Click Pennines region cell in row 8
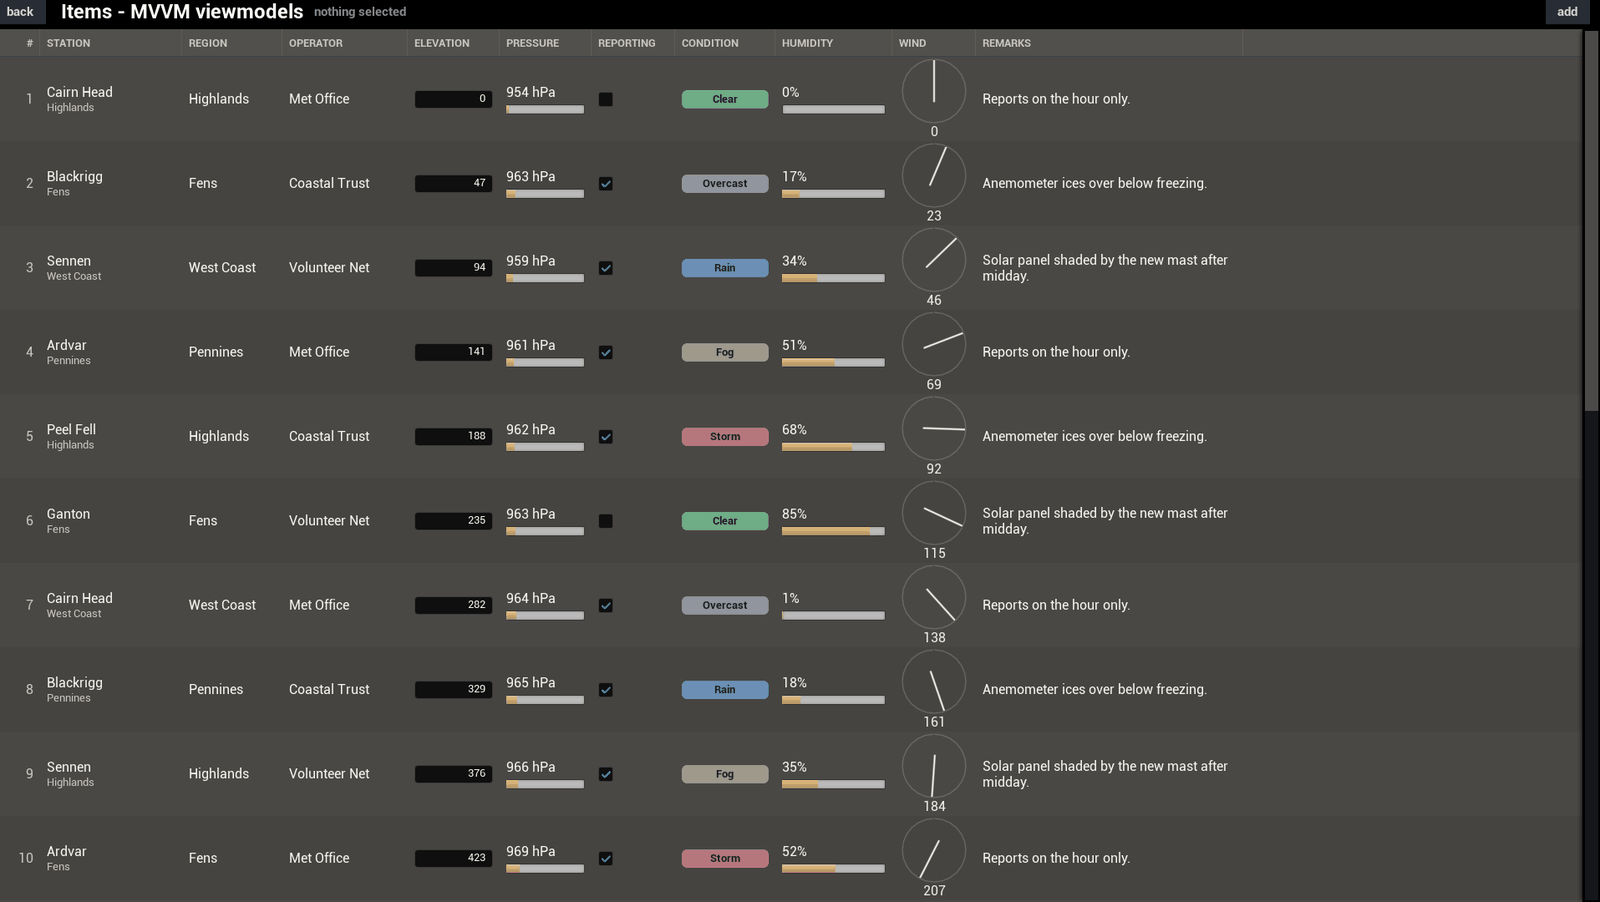The image size is (1600, 902). click(216, 689)
